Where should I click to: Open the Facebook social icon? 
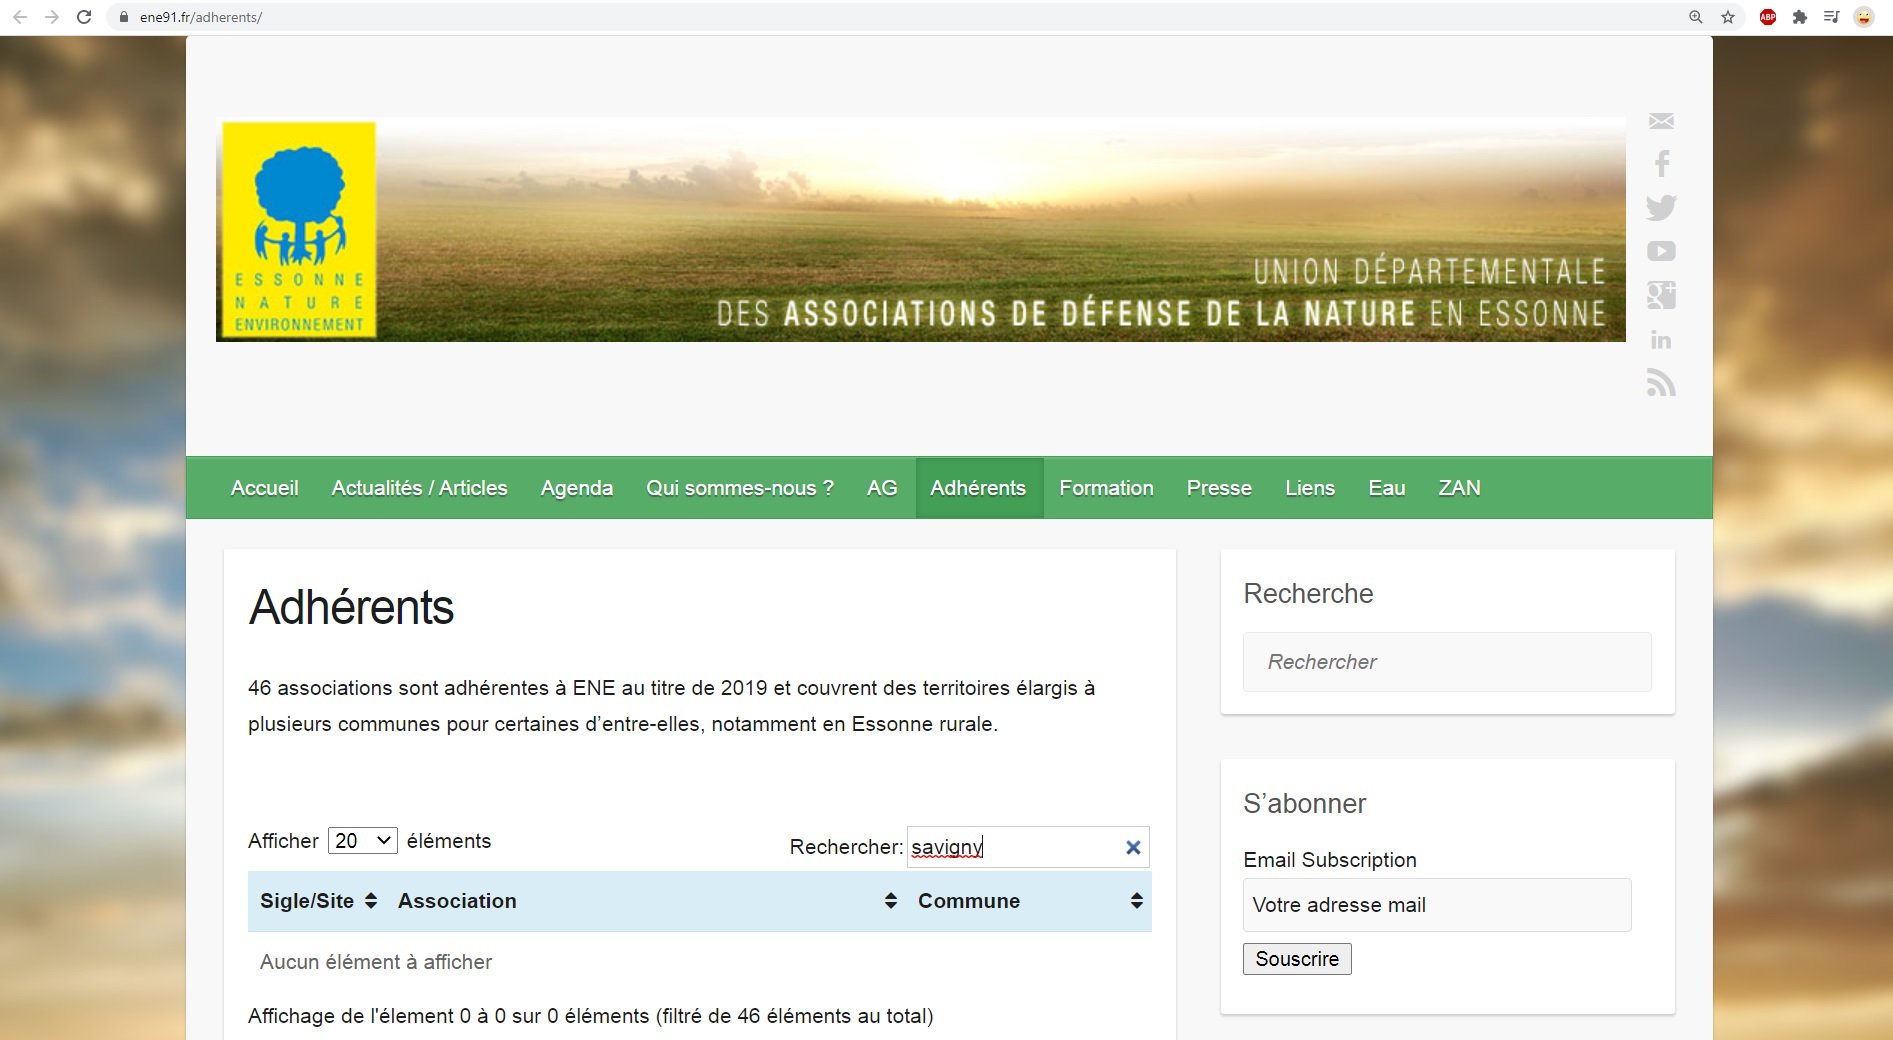[x=1661, y=163]
